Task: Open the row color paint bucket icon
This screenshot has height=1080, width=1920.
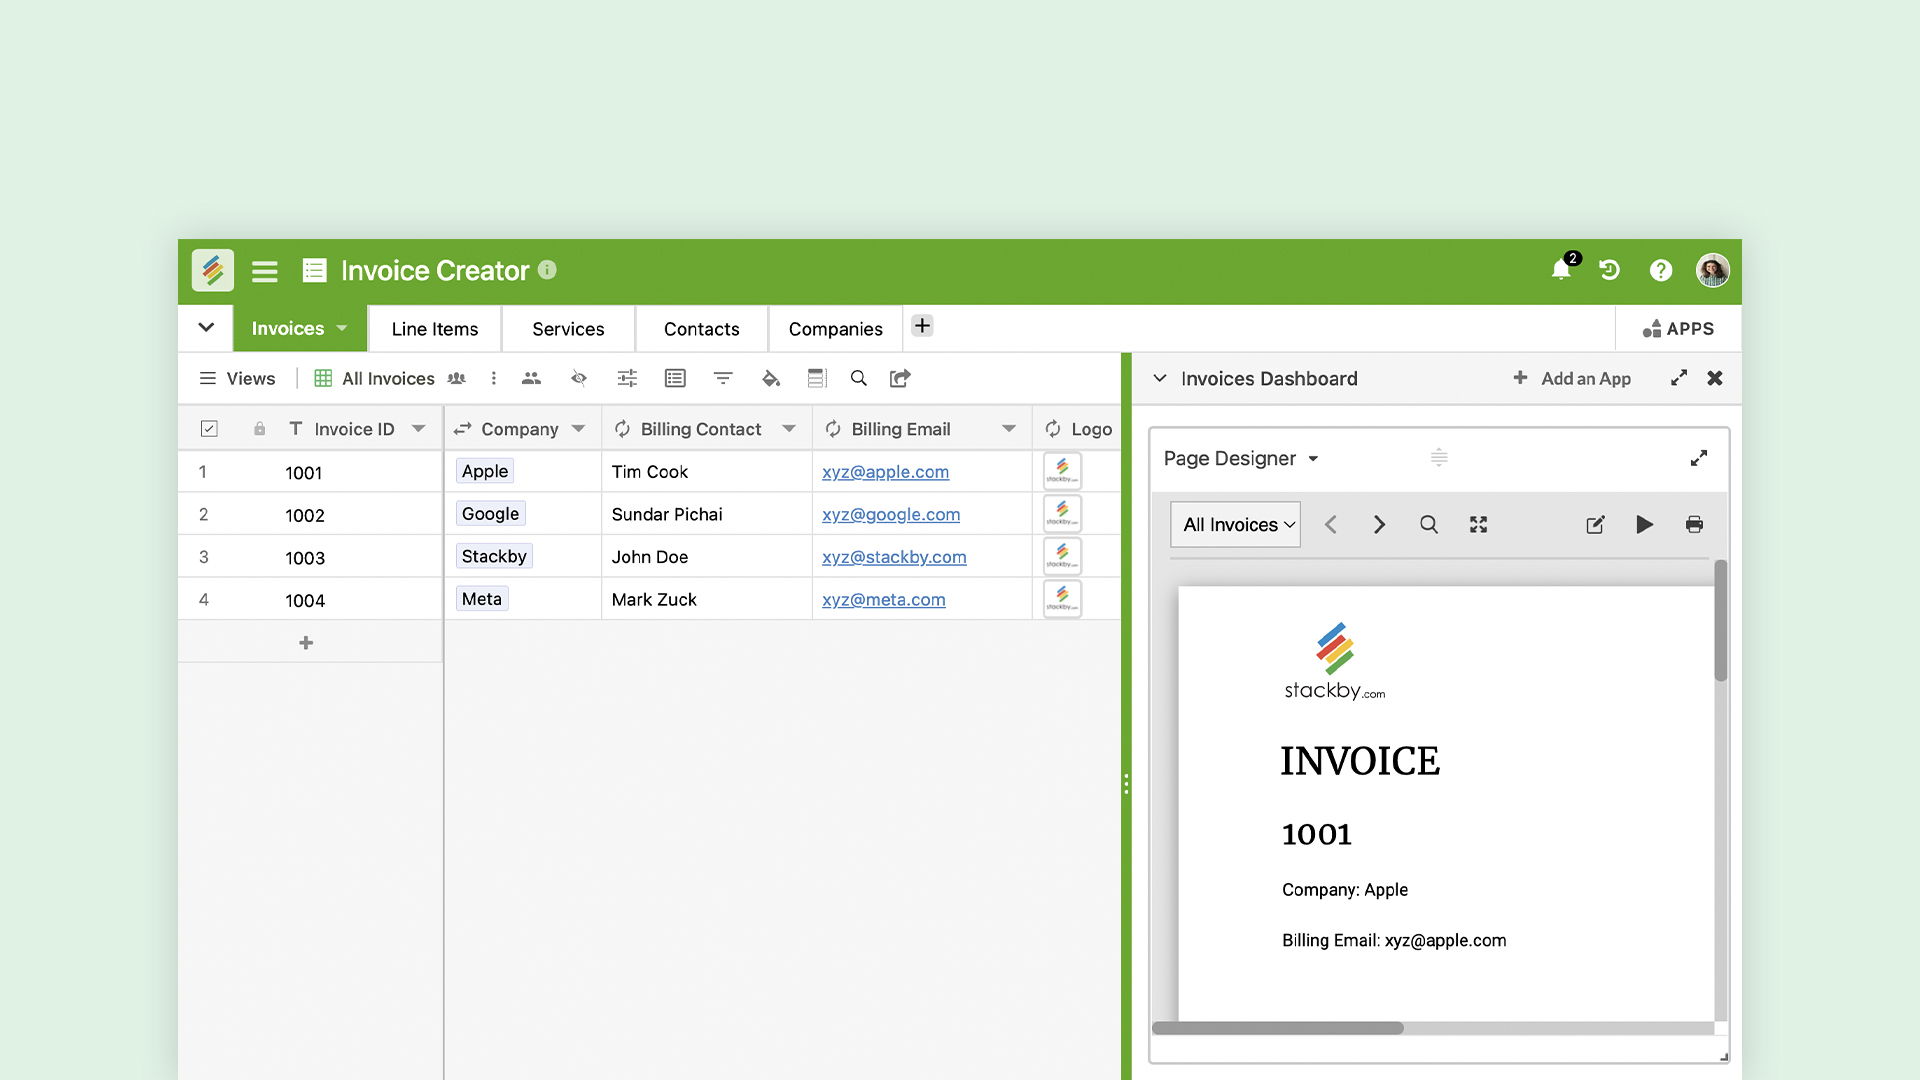Action: [770, 378]
